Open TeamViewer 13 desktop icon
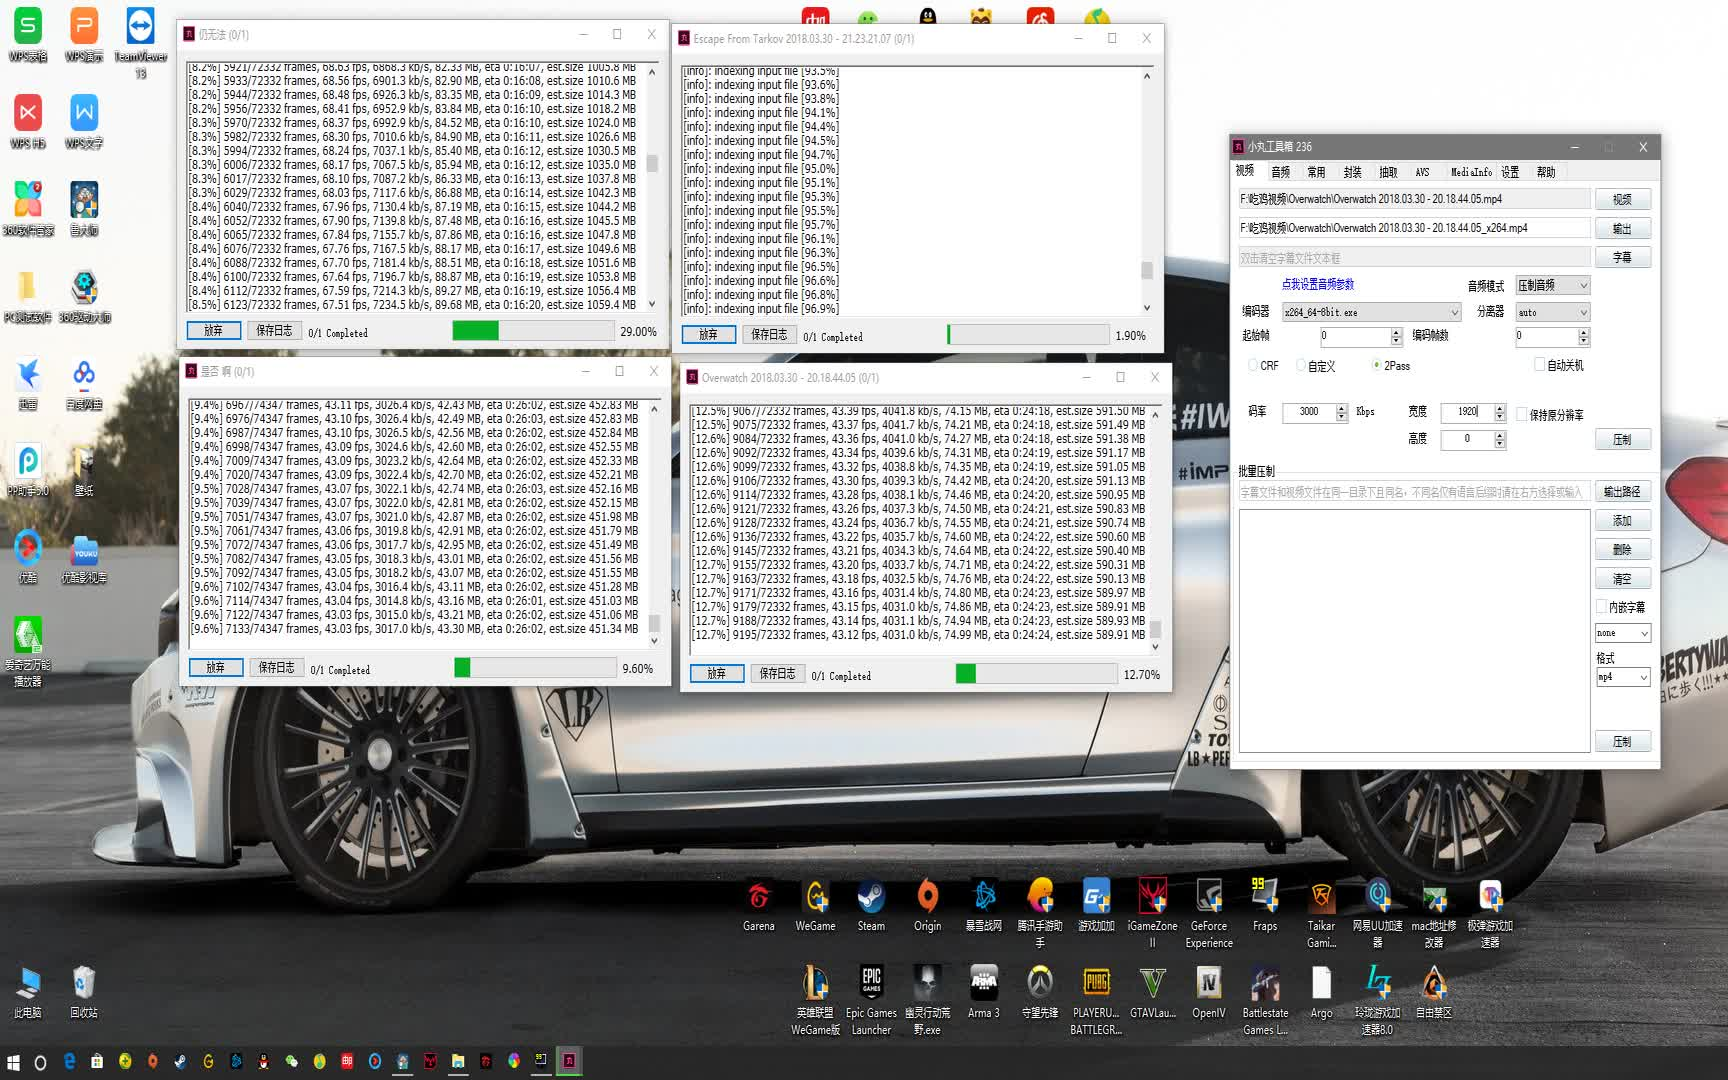This screenshot has height=1080, width=1728. pyautogui.click(x=140, y=44)
